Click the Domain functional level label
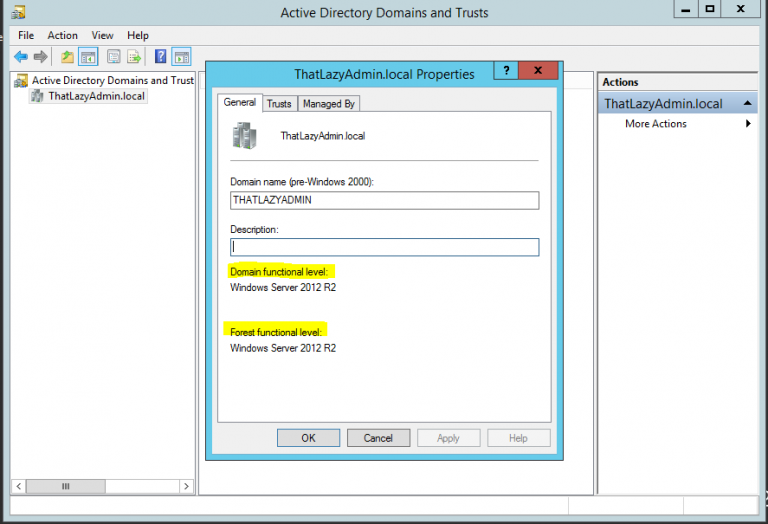768x524 pixels. click(x=279, y=272)
